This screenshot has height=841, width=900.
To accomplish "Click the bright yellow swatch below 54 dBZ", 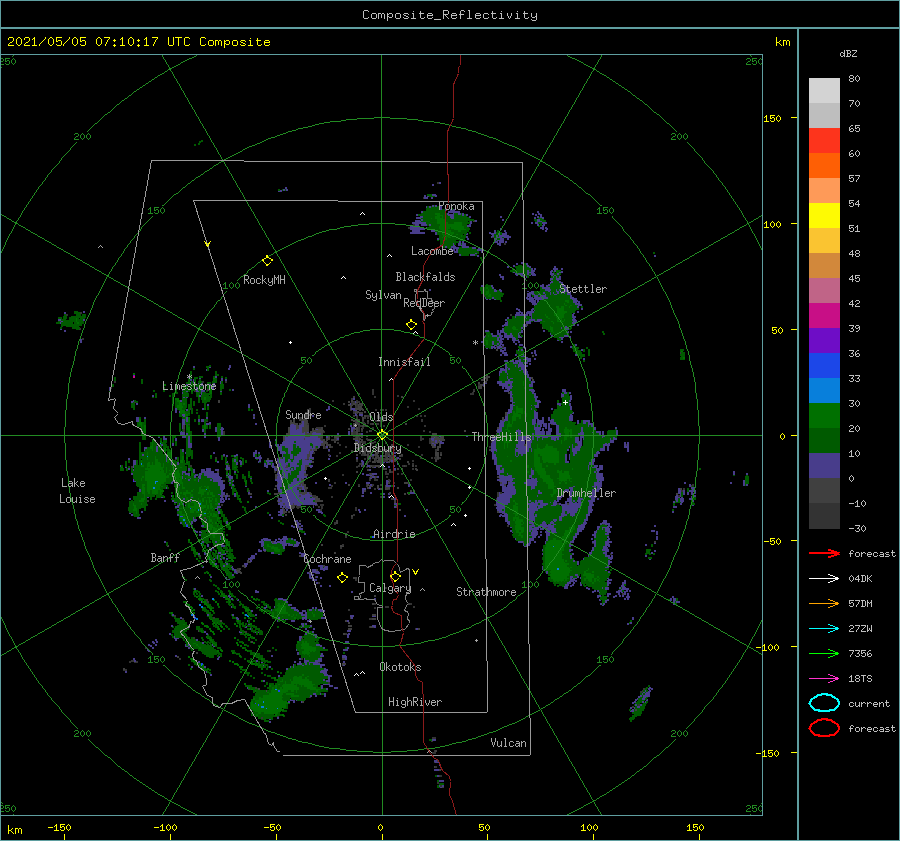I will 824,216.
